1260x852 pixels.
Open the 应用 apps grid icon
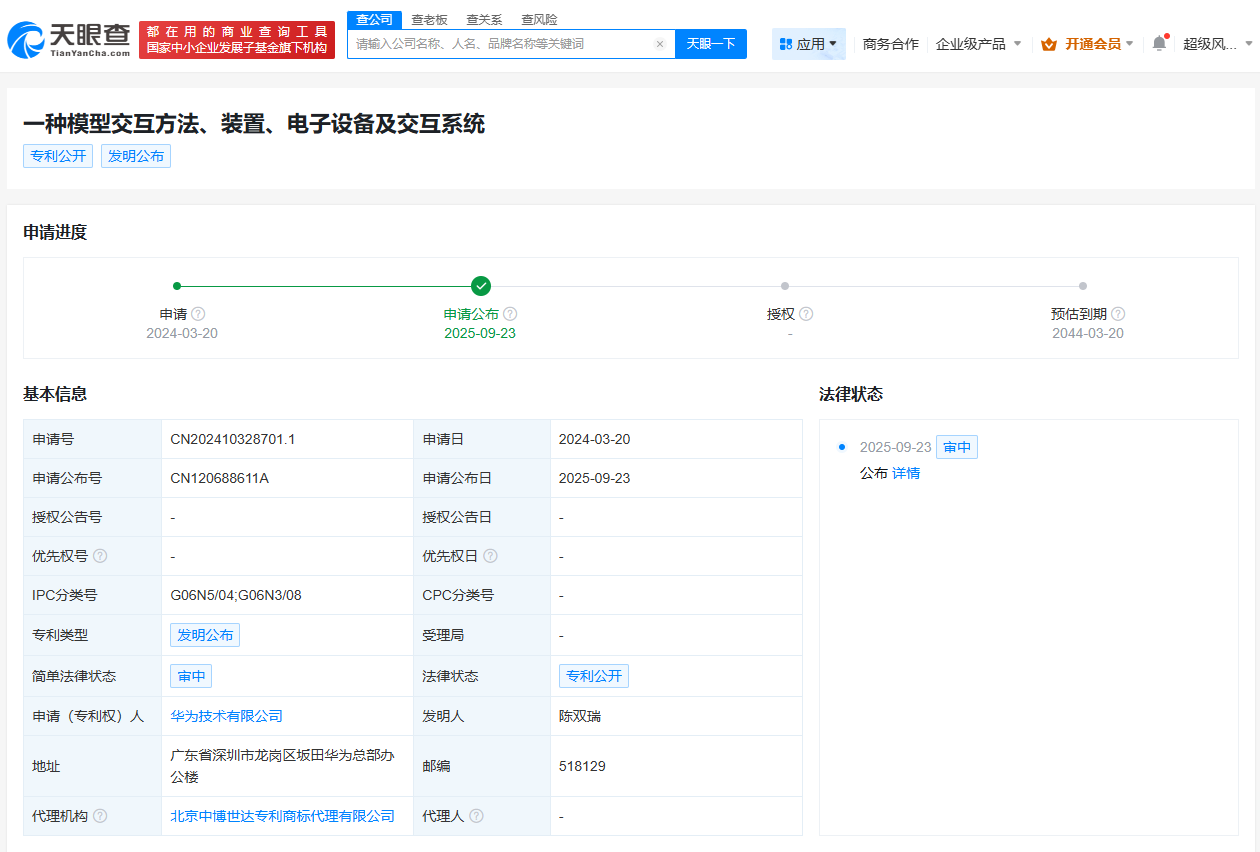coord(786,43)
